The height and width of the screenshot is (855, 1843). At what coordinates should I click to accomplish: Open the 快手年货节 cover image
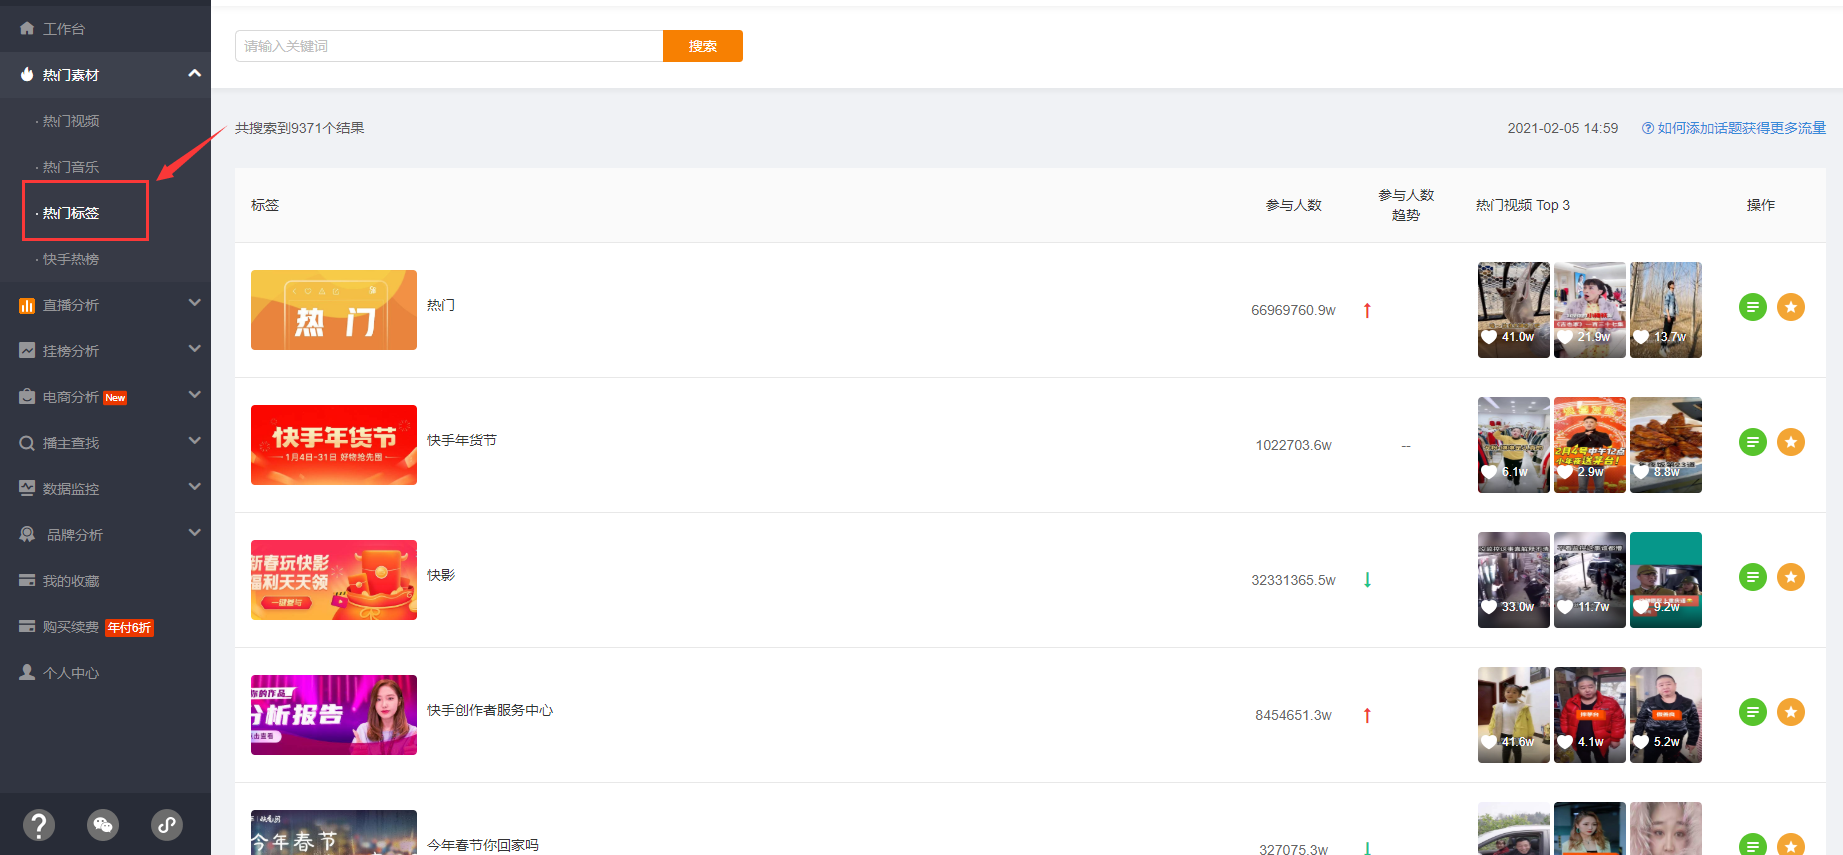click(x=334, y=445)
